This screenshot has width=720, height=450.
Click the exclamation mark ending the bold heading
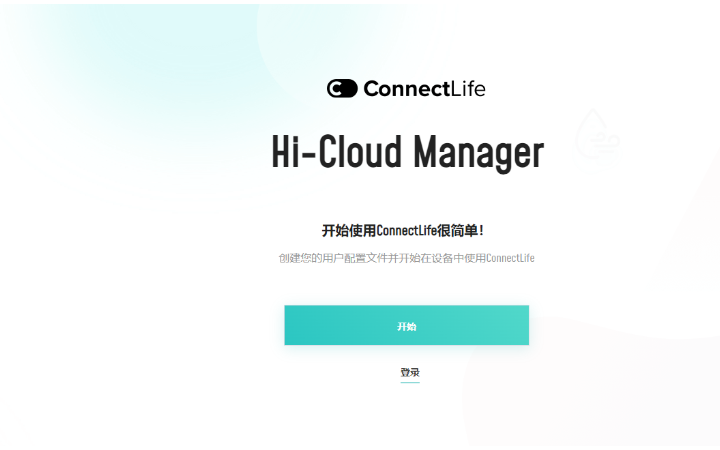pos(481,230)
